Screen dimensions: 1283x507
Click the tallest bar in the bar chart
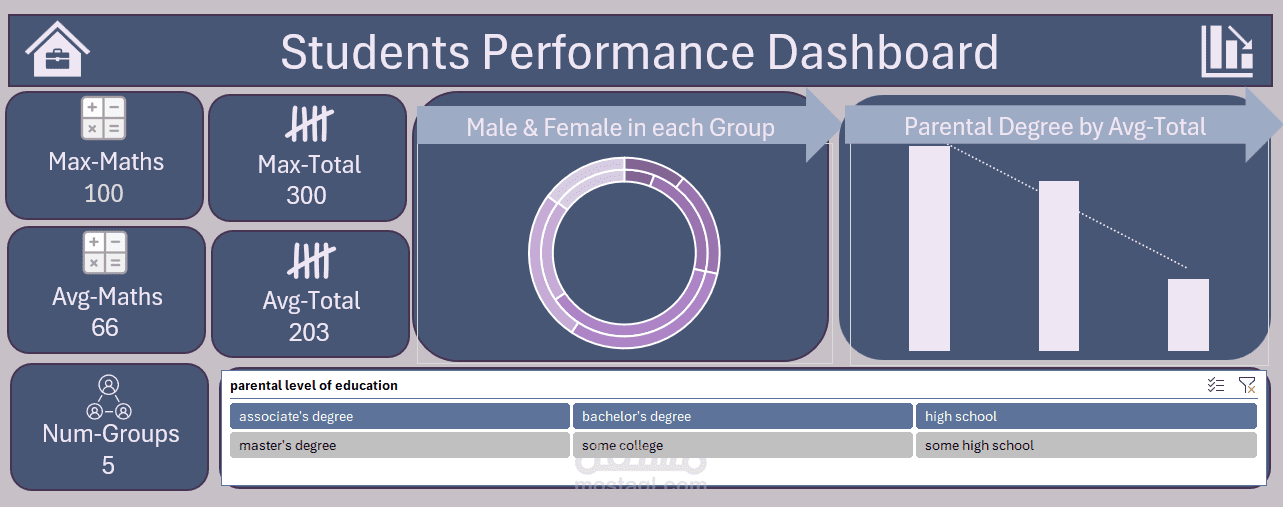point(929,248)
